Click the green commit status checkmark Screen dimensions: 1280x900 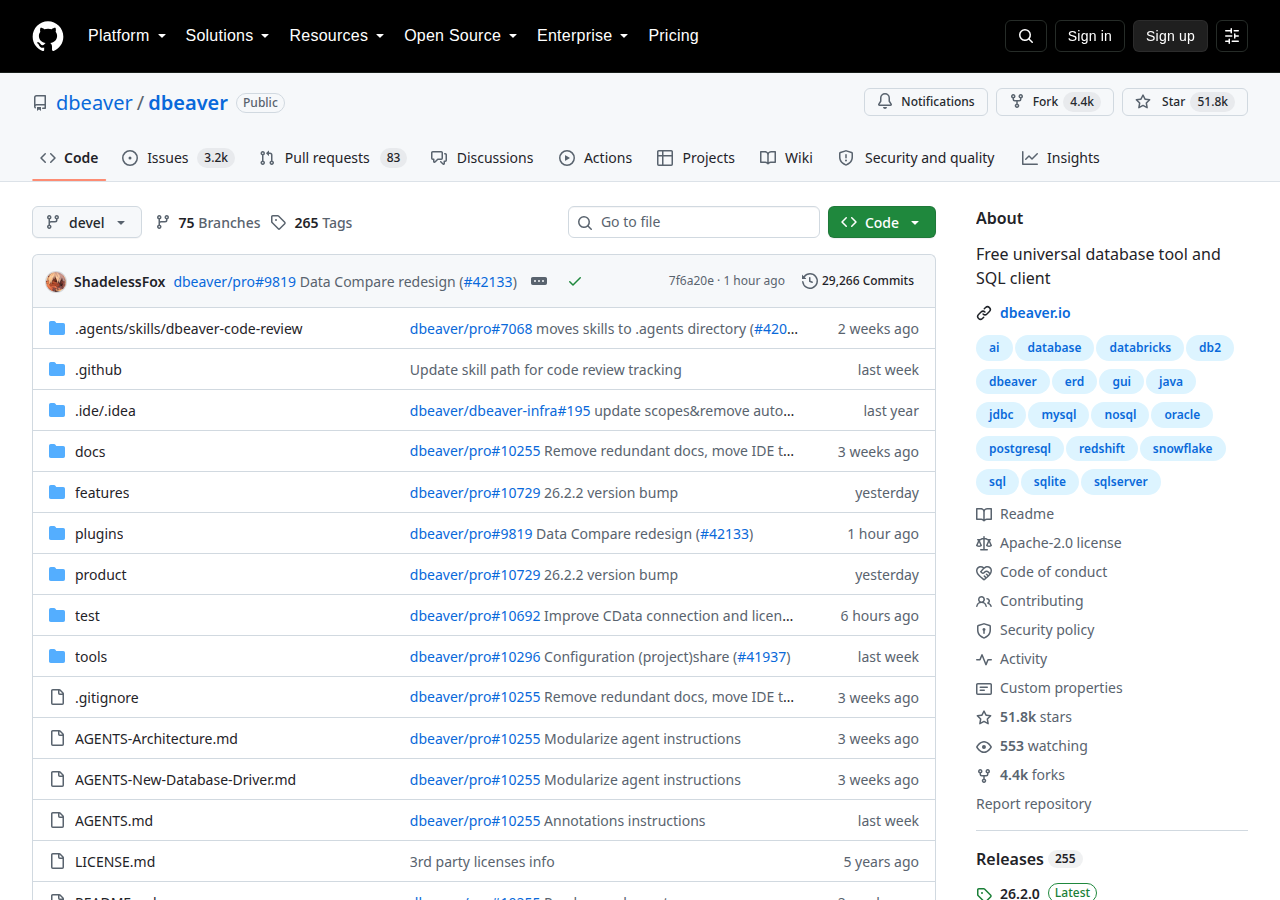click(575, 282)
